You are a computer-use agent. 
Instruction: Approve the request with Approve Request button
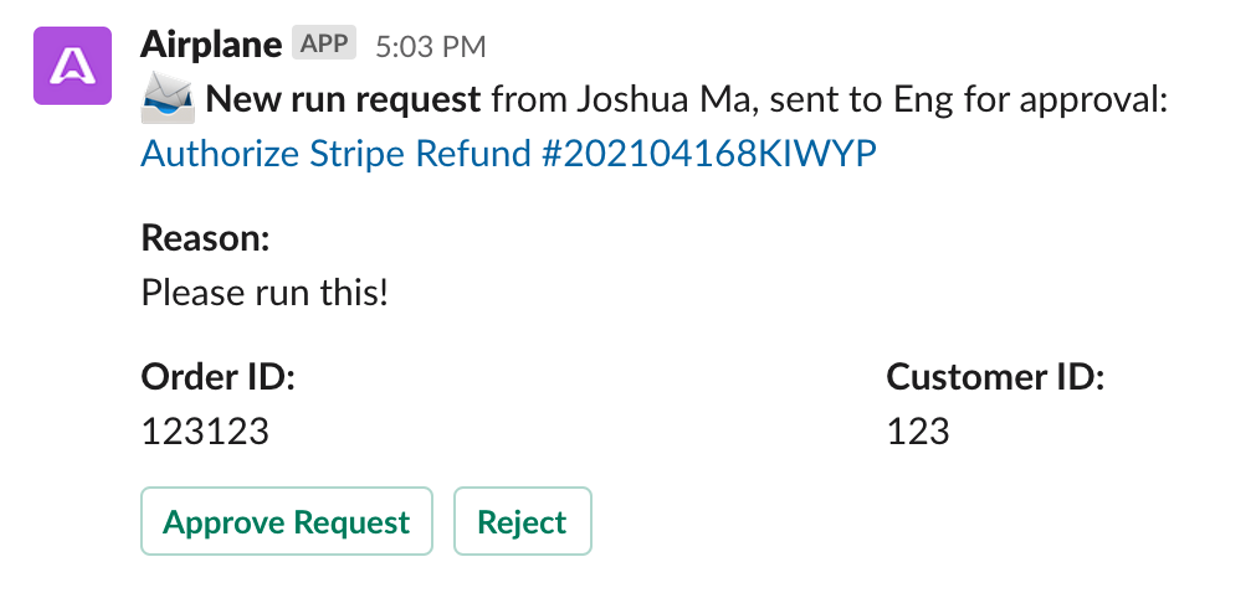click(x=286, y=521)
